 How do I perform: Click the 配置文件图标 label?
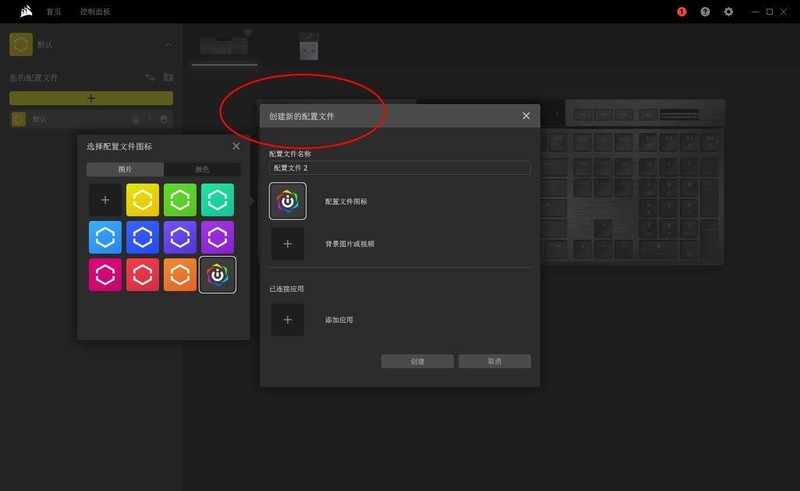pyautogui.click(x=346, y=202)
